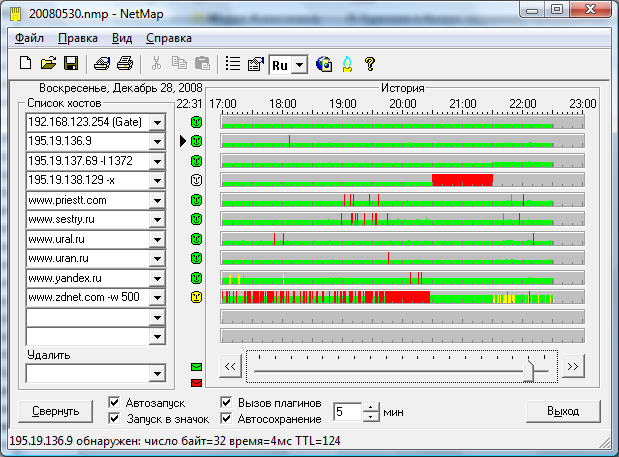
Task: Open the Файл menu
Action: 29,38
